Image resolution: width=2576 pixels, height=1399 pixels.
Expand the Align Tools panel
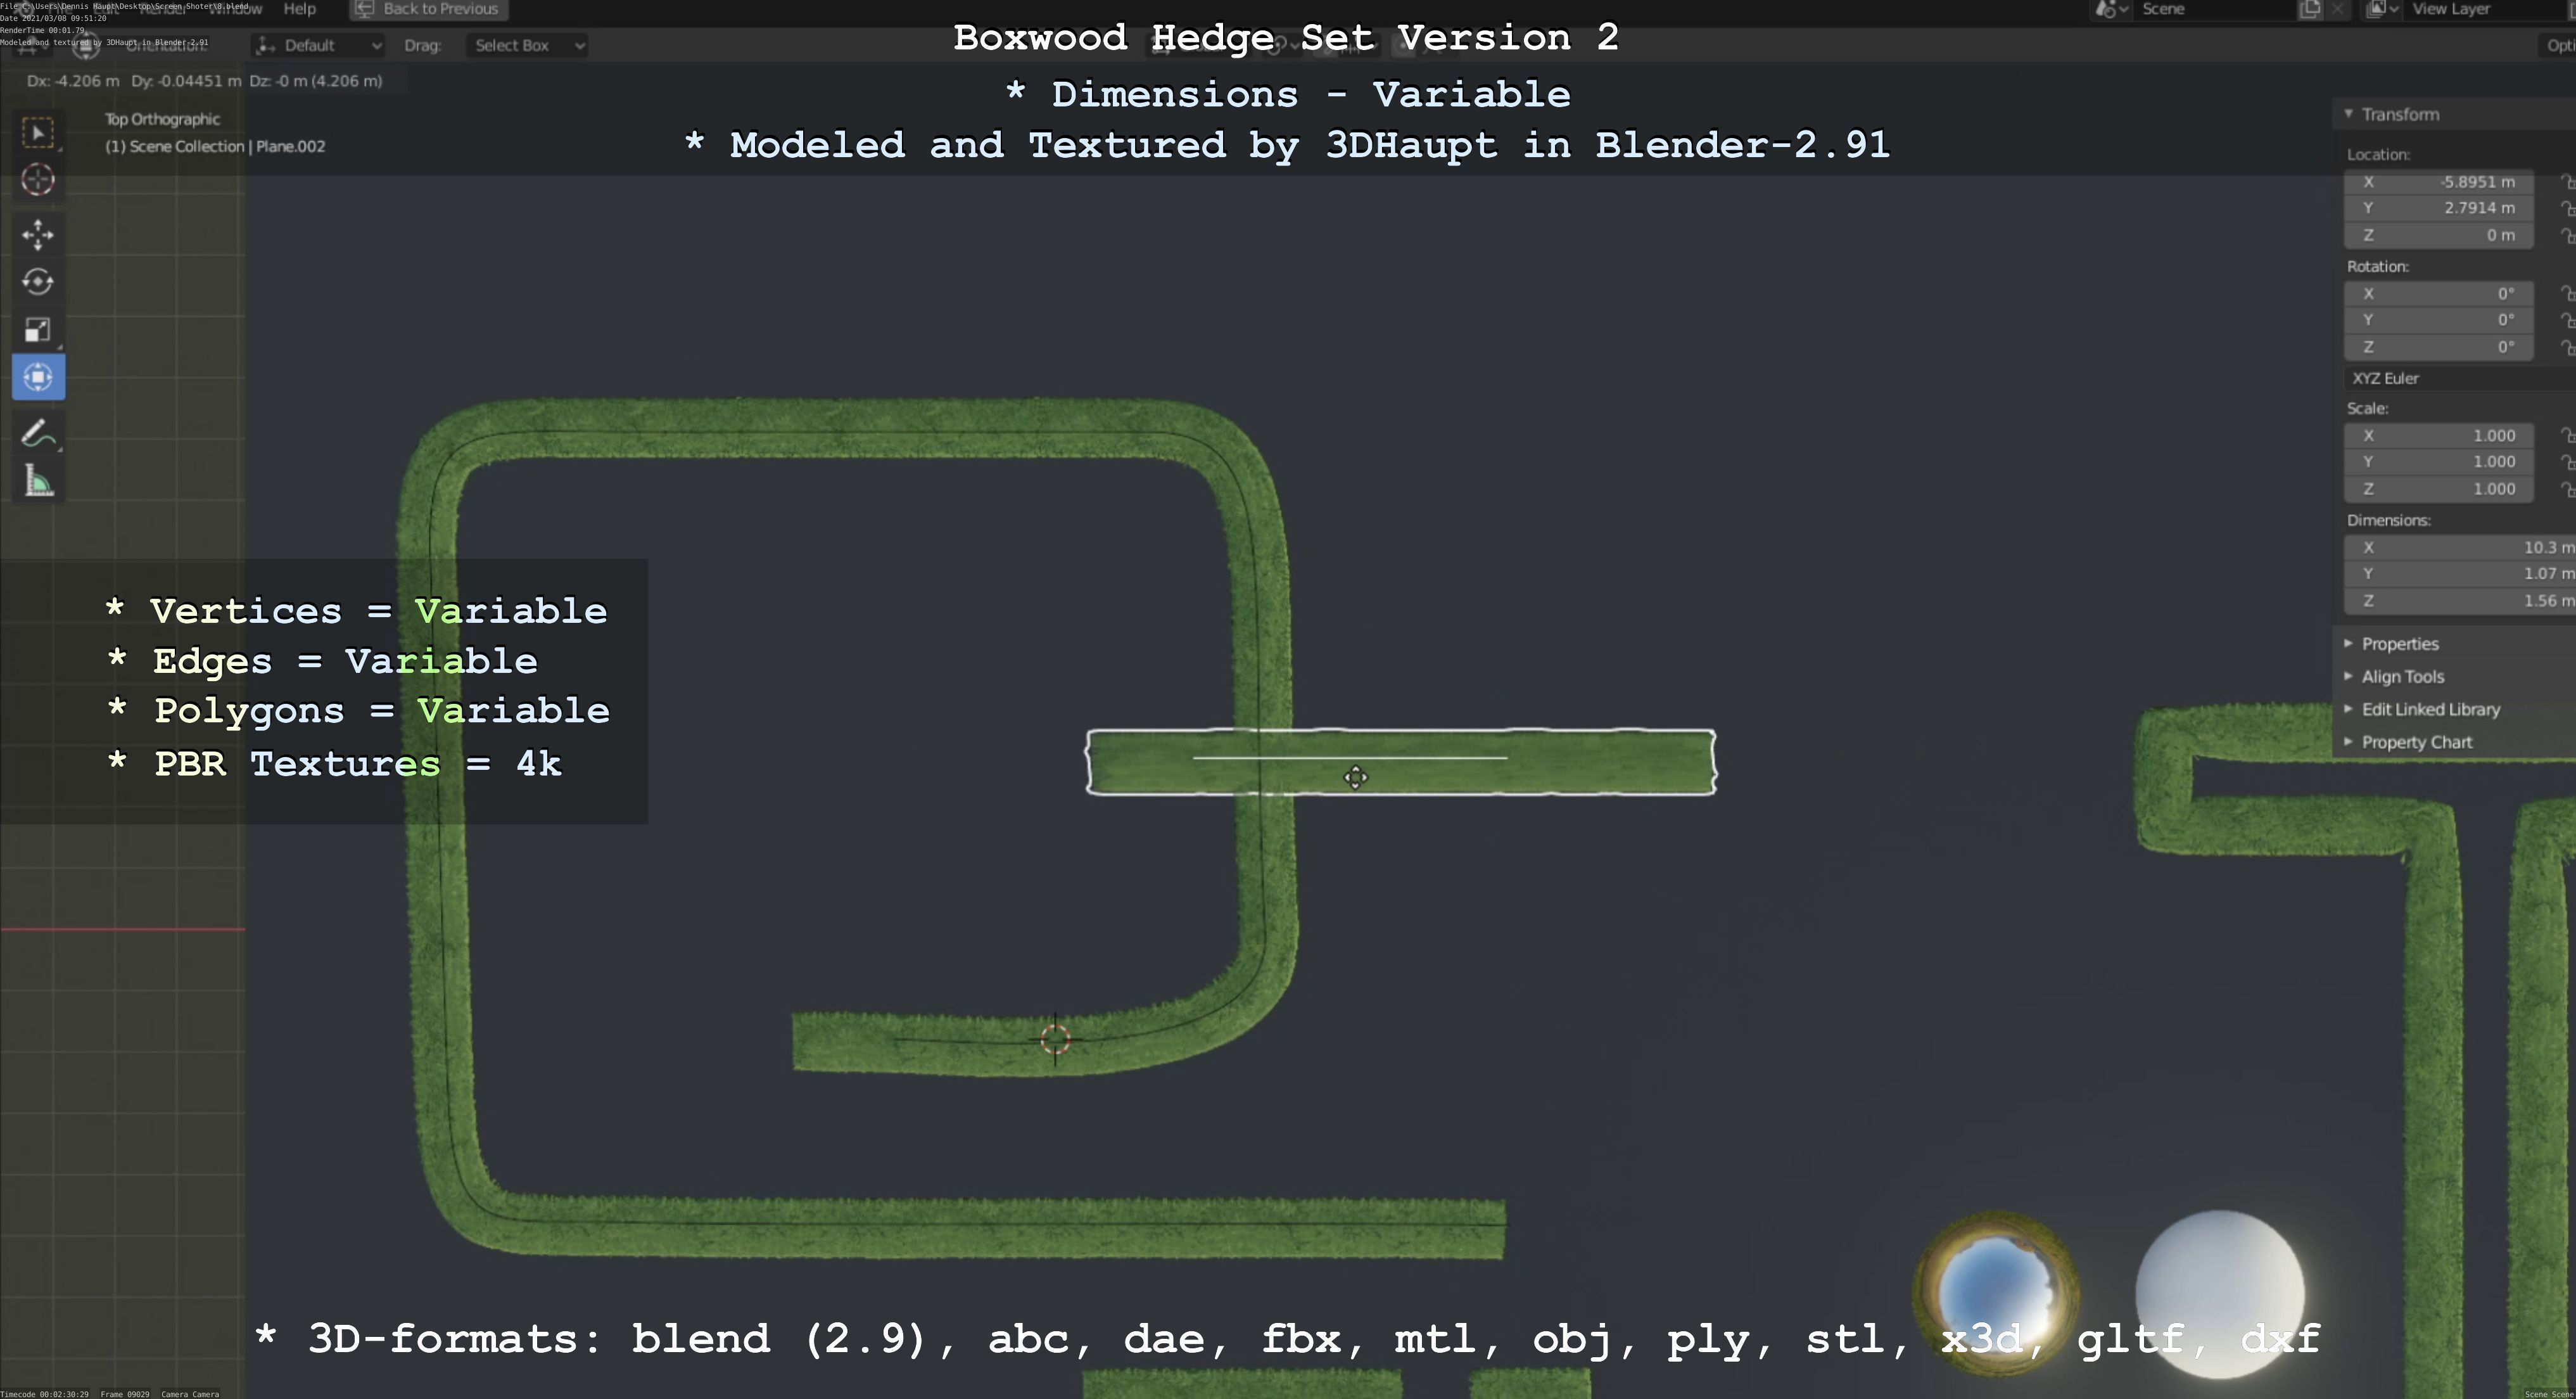[2402, 677]
